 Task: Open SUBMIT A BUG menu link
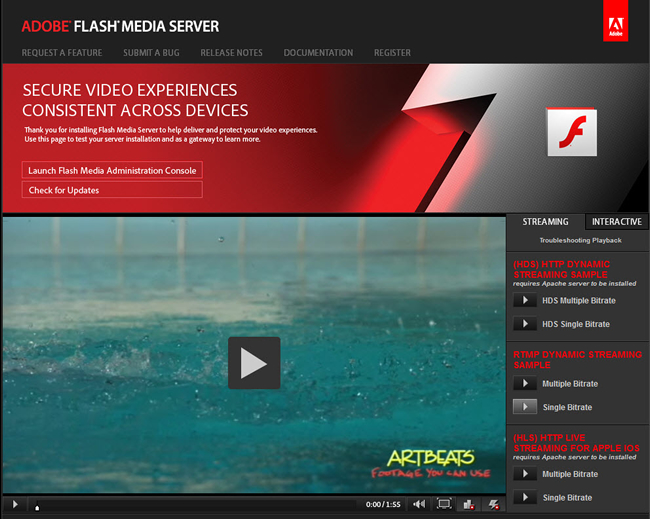pos(151,53)
